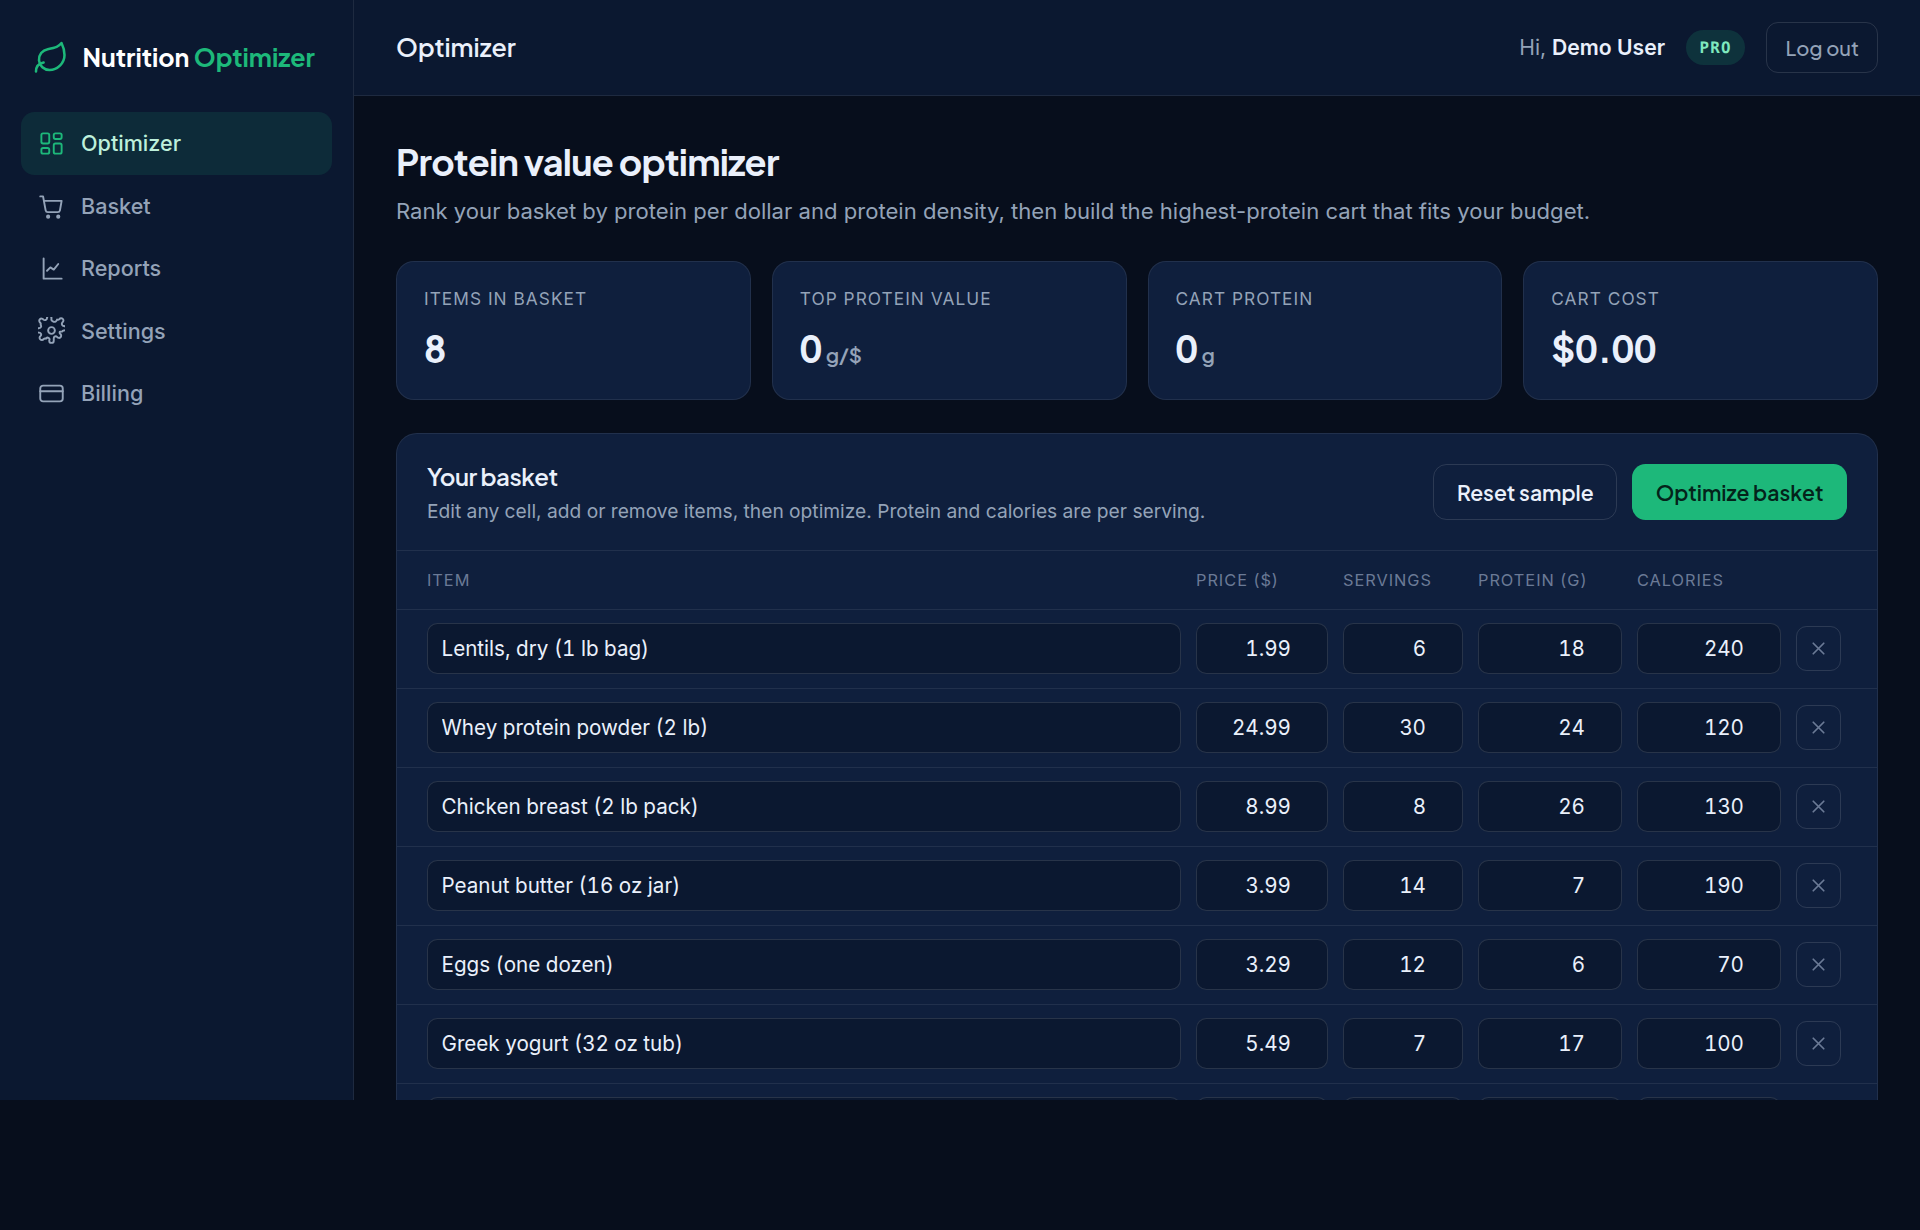The image size is (1920, 1230).
Task: Click the Reports chart icon in sidebar
Action: coord(51,269)
